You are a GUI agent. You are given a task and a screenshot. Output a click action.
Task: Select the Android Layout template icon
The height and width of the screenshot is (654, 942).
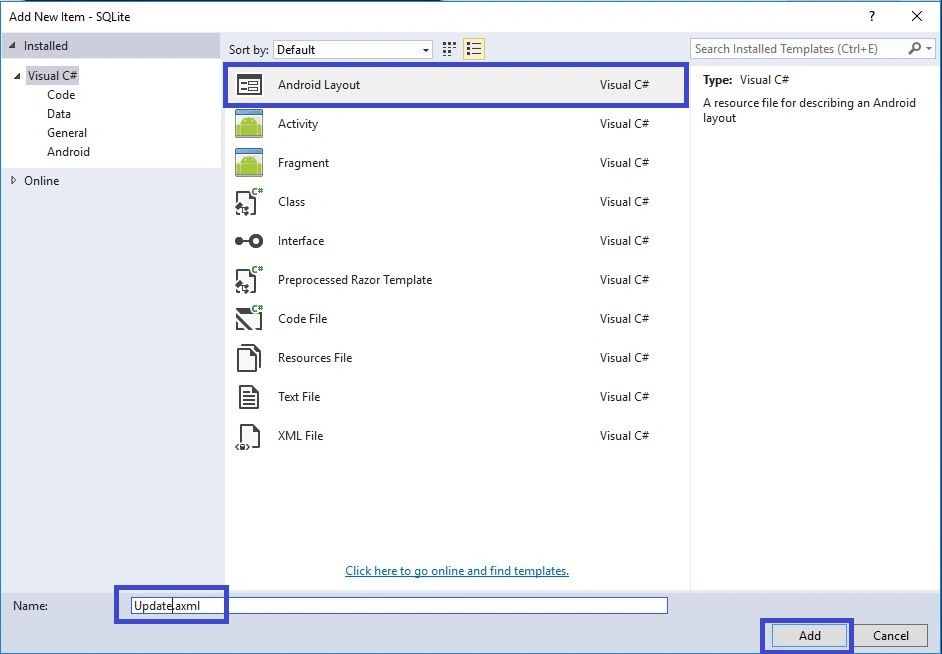click(x=249, y=85)
